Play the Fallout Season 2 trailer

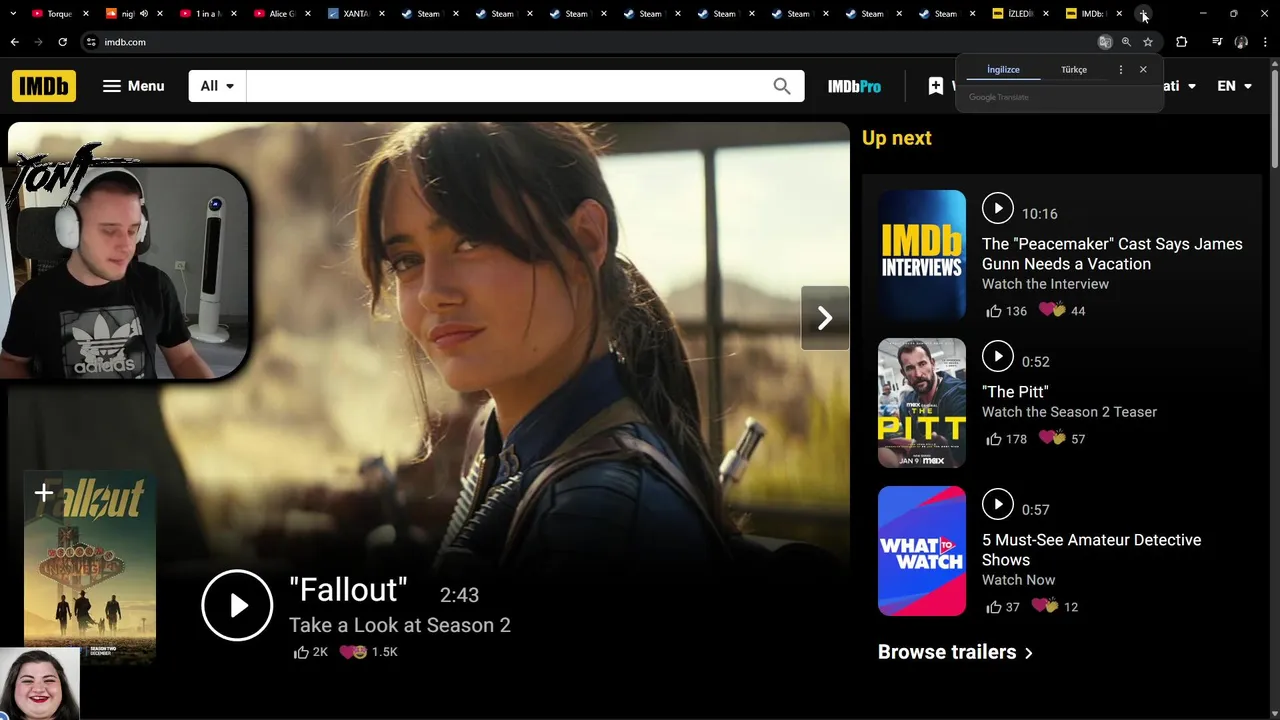click(237, 605)
